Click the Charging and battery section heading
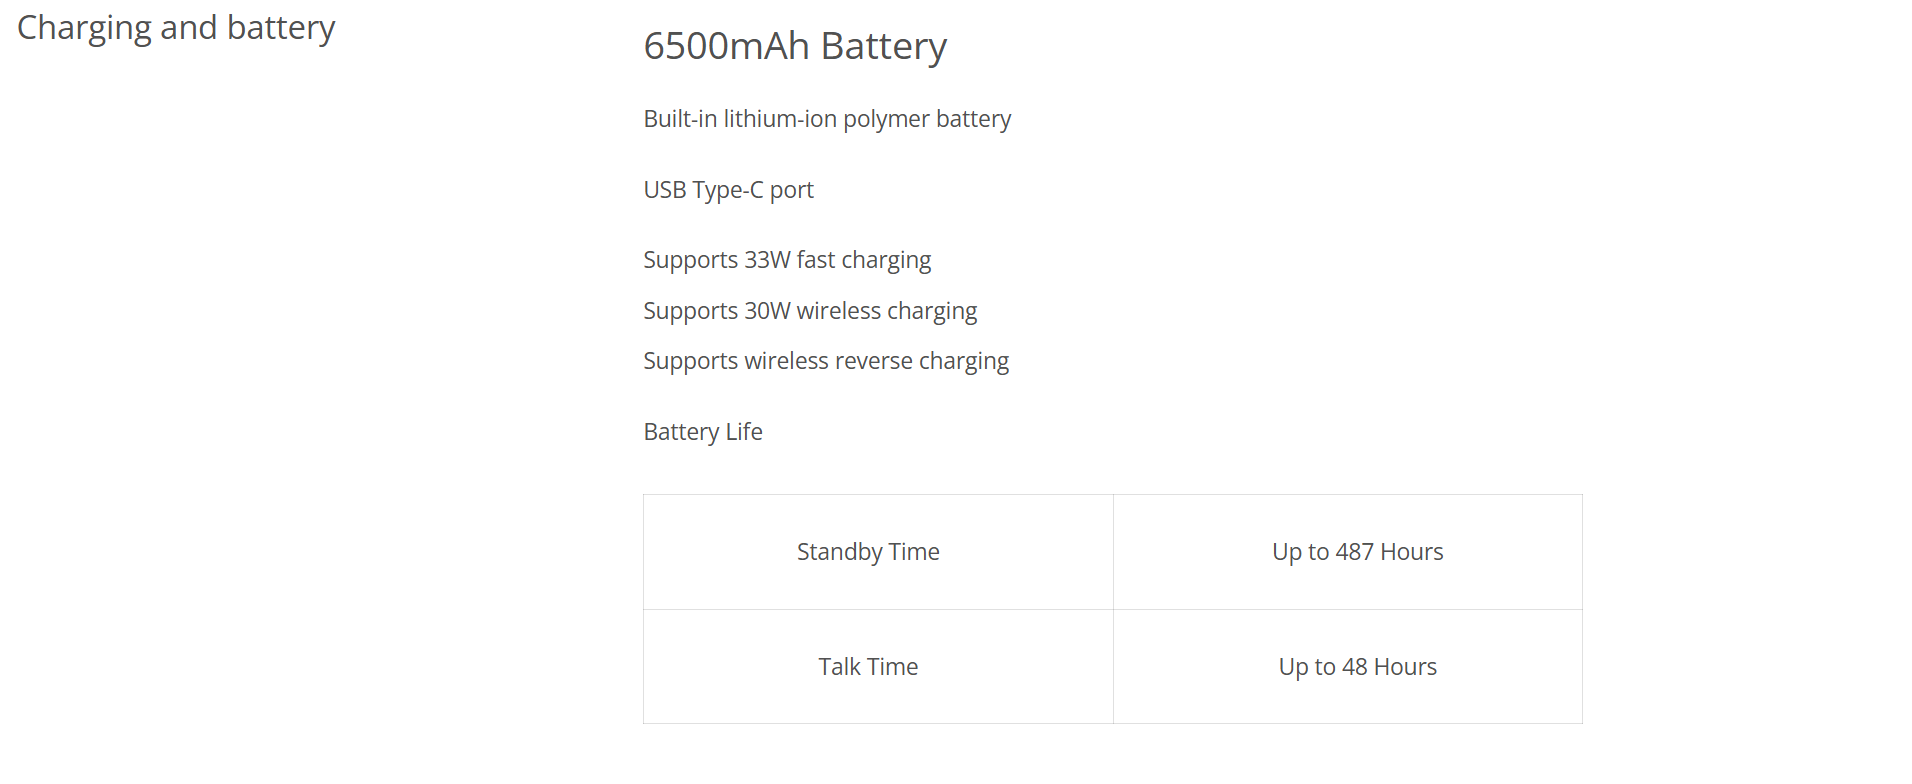 (176, 28)
